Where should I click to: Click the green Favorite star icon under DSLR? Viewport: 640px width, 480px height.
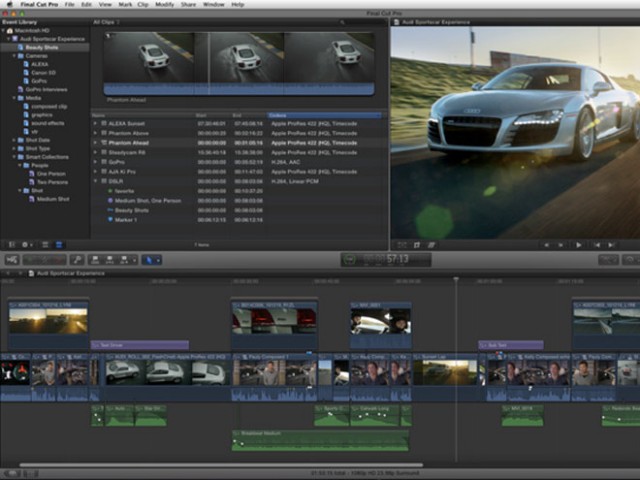110,191
